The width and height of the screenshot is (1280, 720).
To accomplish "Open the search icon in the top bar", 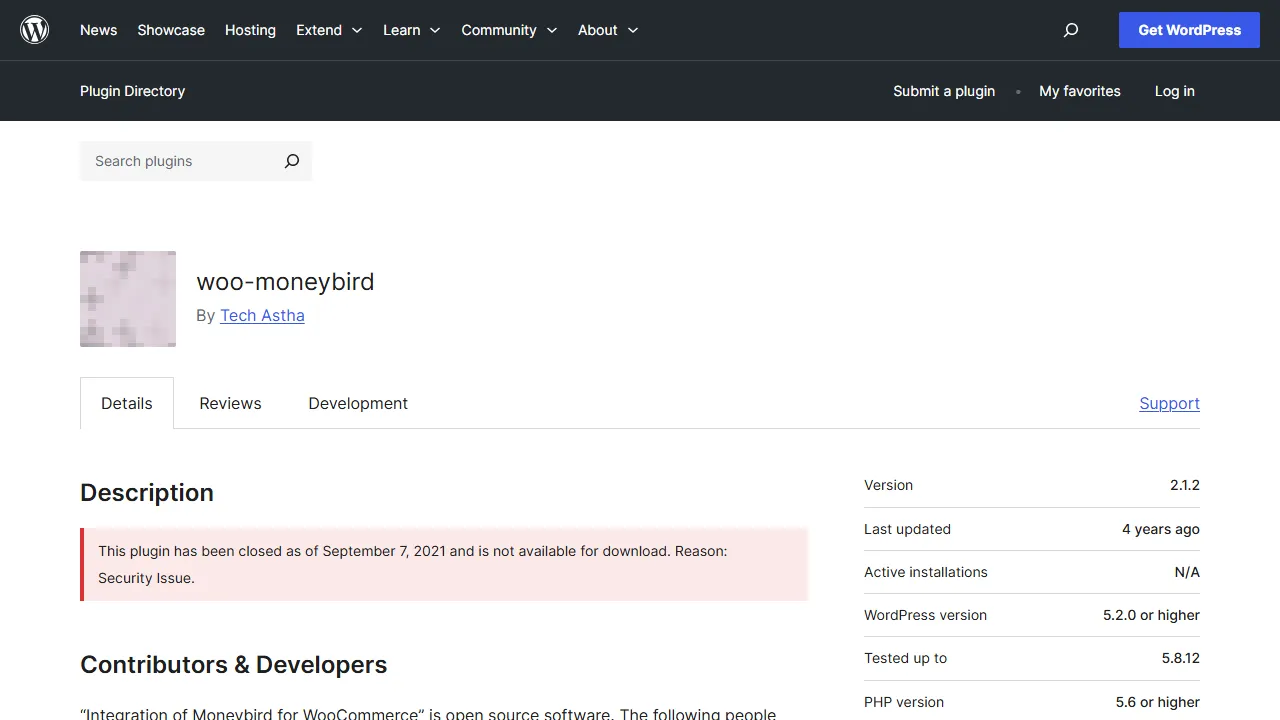I will 1071,30.
